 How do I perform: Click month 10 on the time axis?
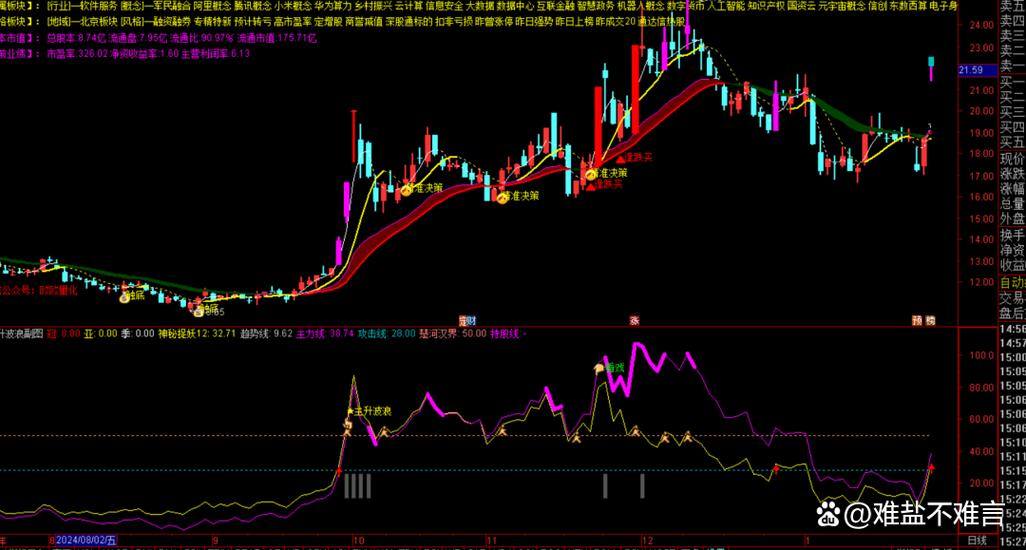(358, 541)
